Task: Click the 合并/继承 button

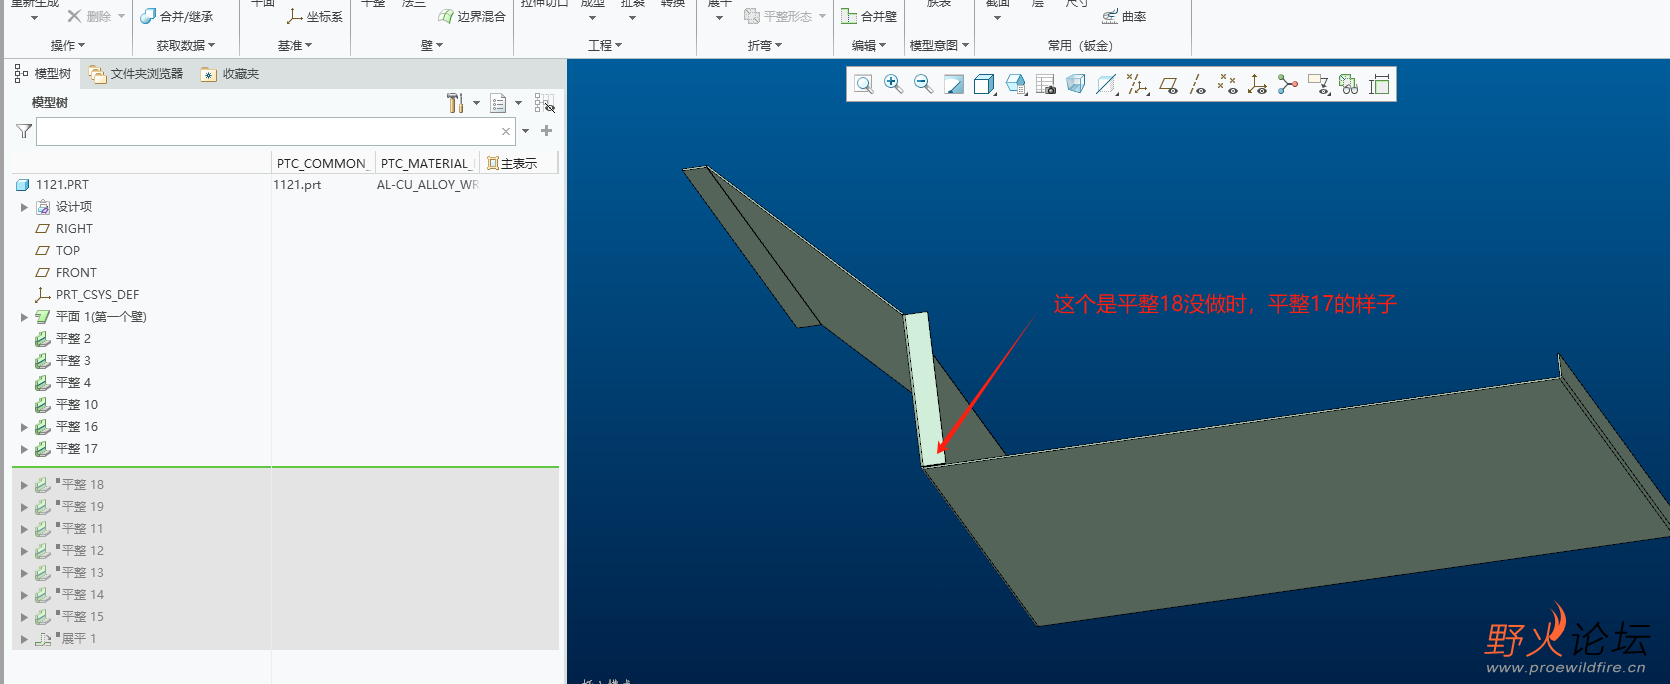Action: tap(177, 17)
